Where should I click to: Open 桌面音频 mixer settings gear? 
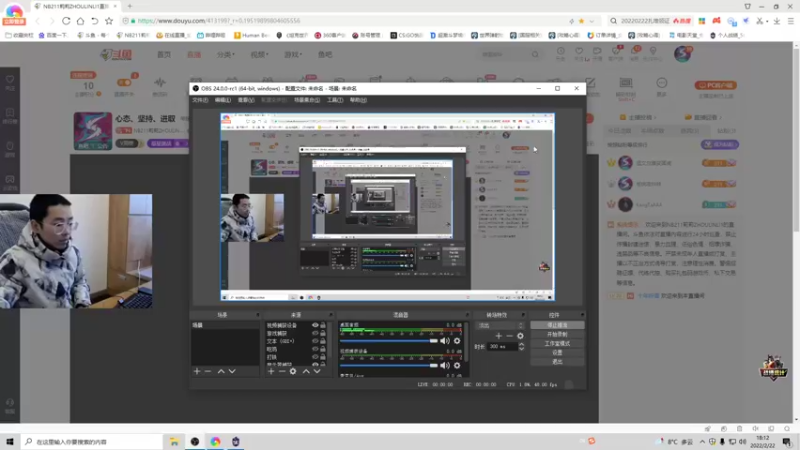pyautogui.click(x=457, y=341)
